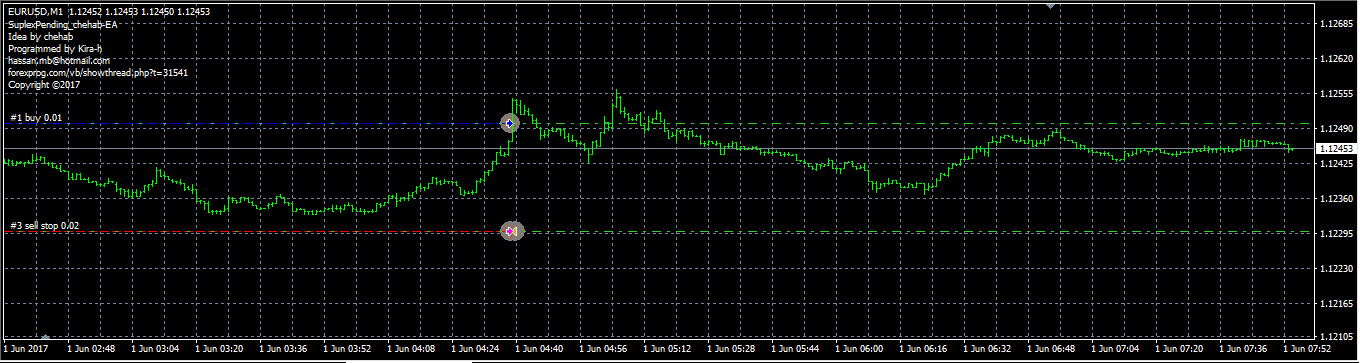Click the chart shift triangle at top edge
1360x363 pixels.
point(1050,5)
